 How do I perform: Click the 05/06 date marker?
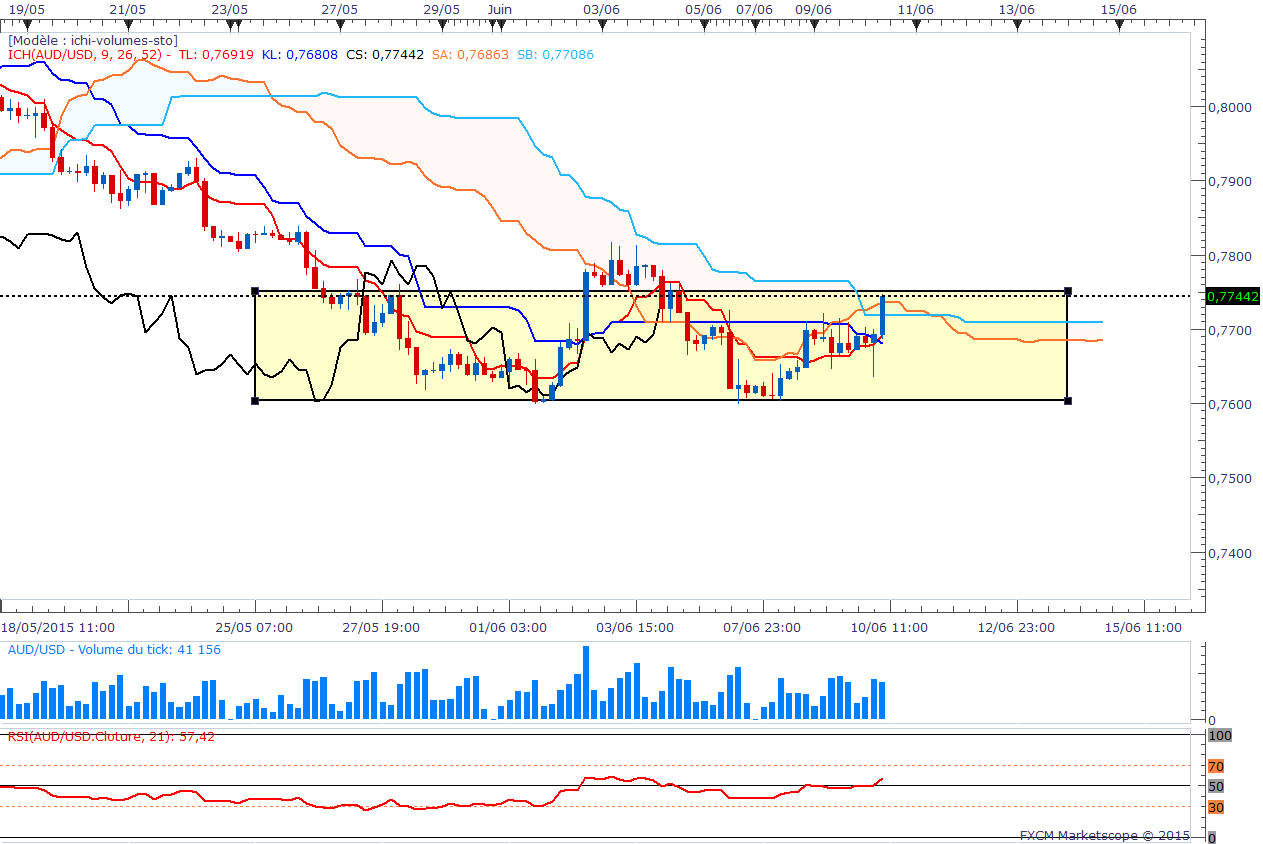704,8
